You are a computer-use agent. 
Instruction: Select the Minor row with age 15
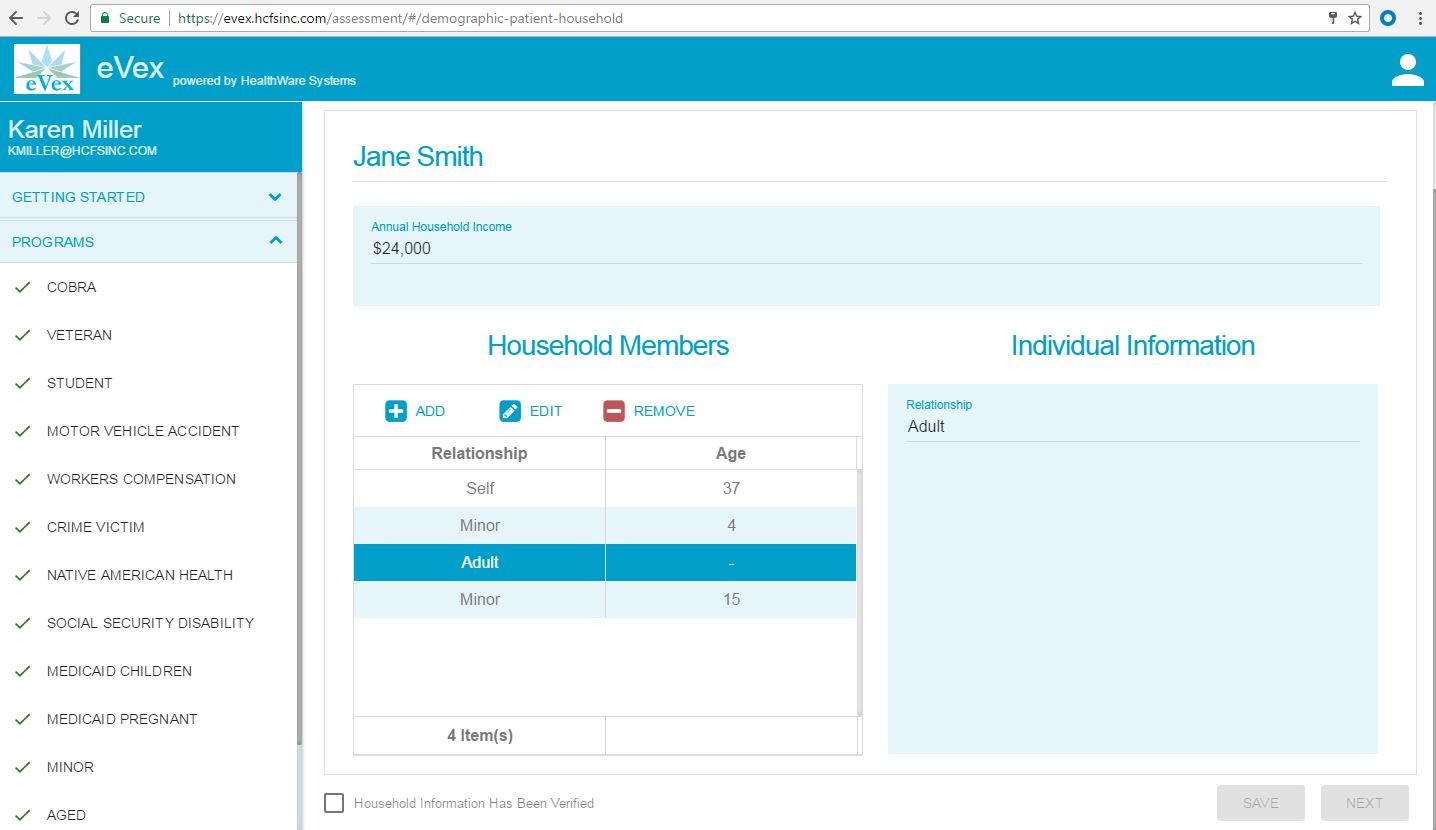604,600
